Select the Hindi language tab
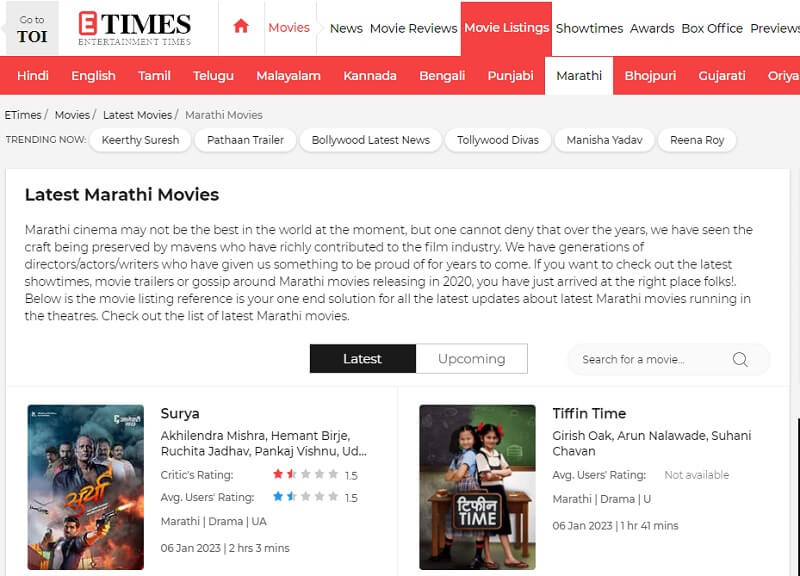Viewport: 800px width, 576px height. tap(33, 76)
